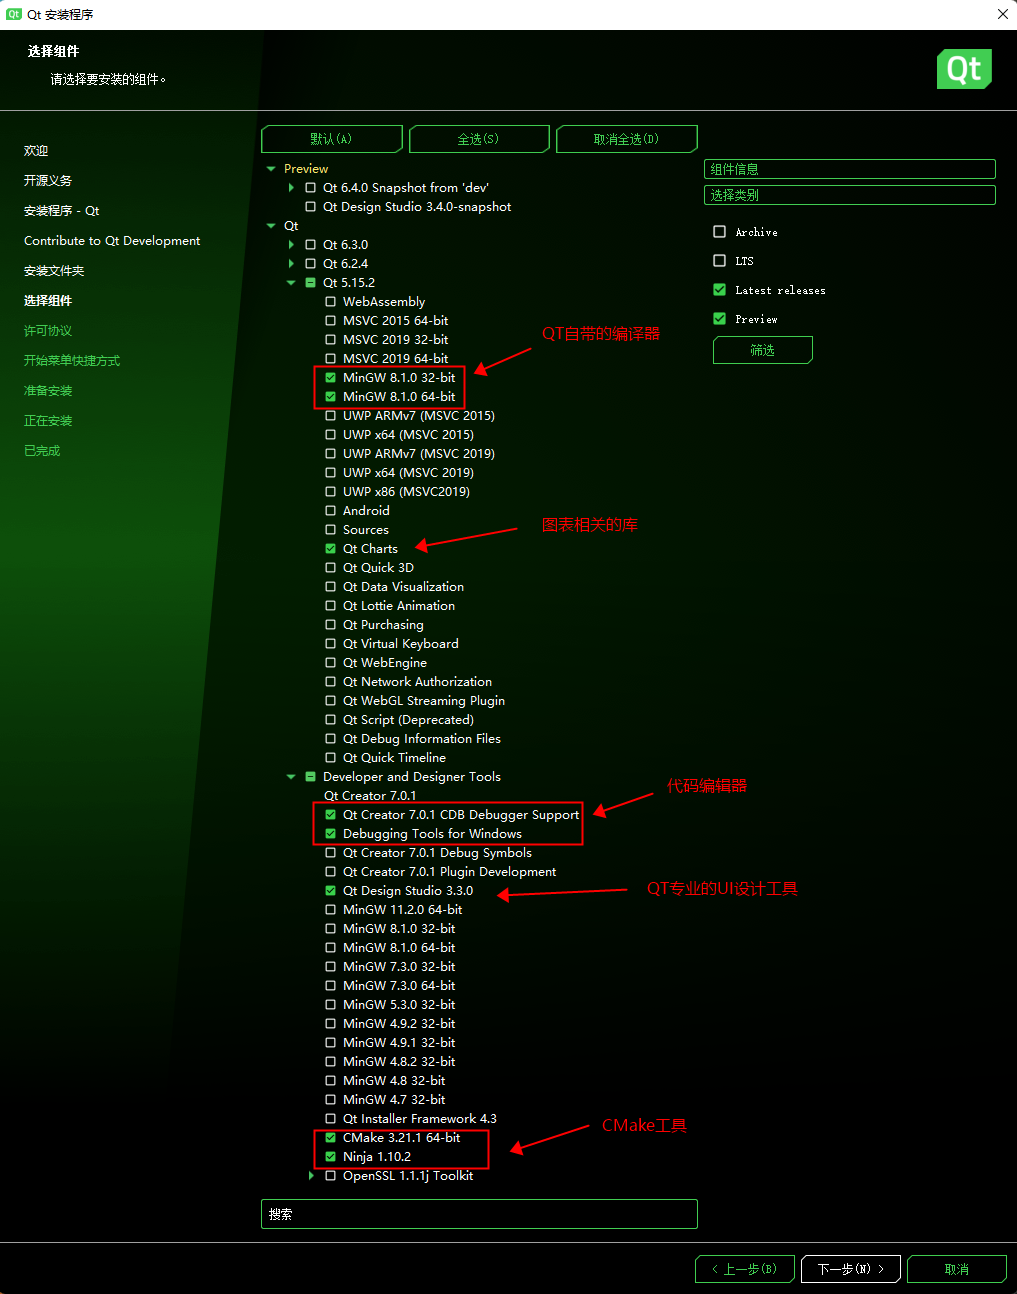
Task: Check the Android component
Action: 330,511
